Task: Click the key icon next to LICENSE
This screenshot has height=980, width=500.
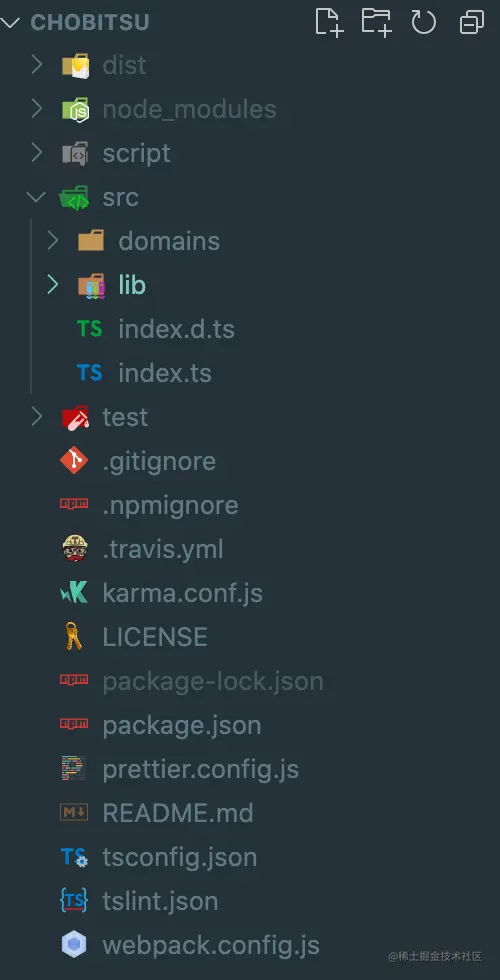Action: click(x=74, y=636)
